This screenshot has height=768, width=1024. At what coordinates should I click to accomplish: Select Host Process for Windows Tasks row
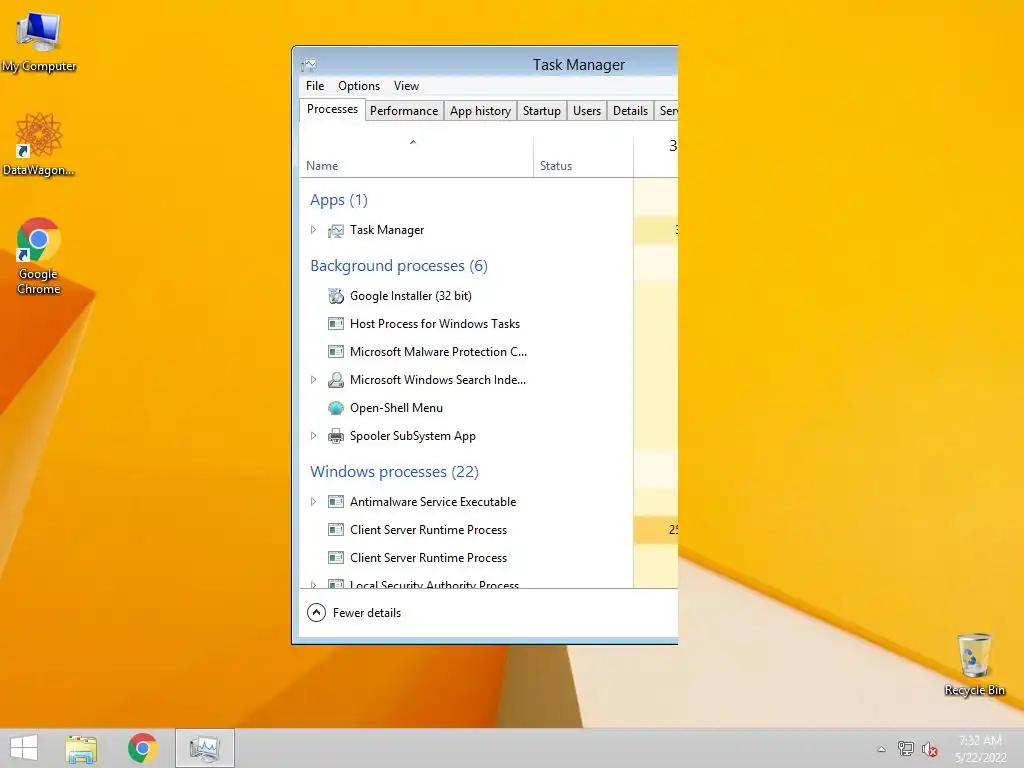[488, 324]
